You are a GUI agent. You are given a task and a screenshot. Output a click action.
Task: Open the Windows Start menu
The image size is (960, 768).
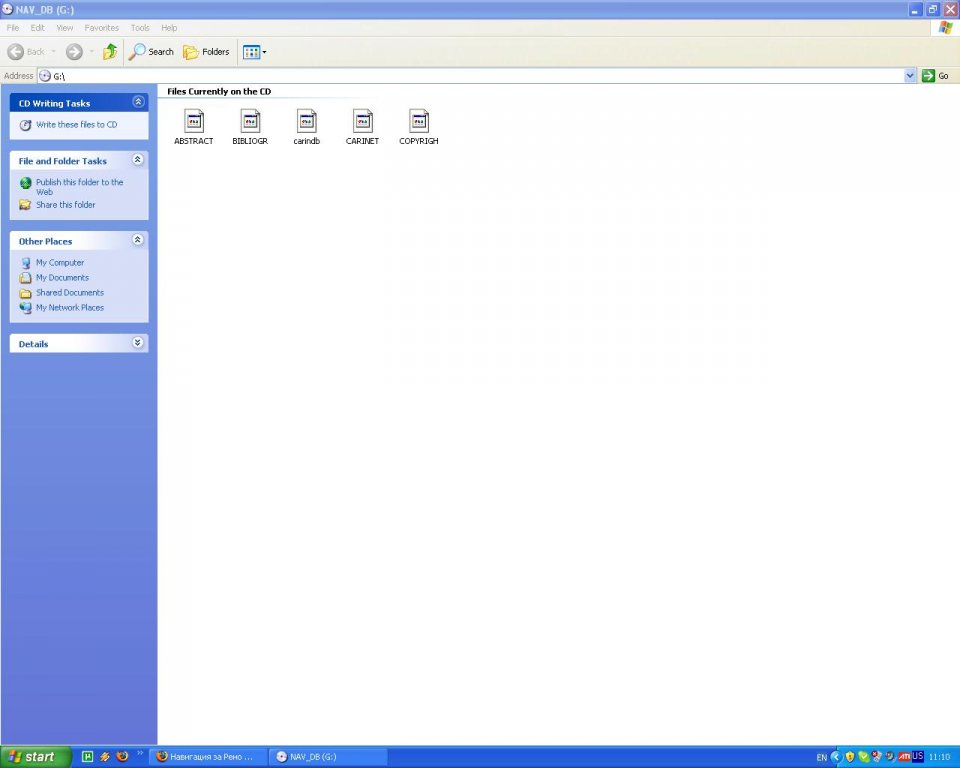[36, 757]
